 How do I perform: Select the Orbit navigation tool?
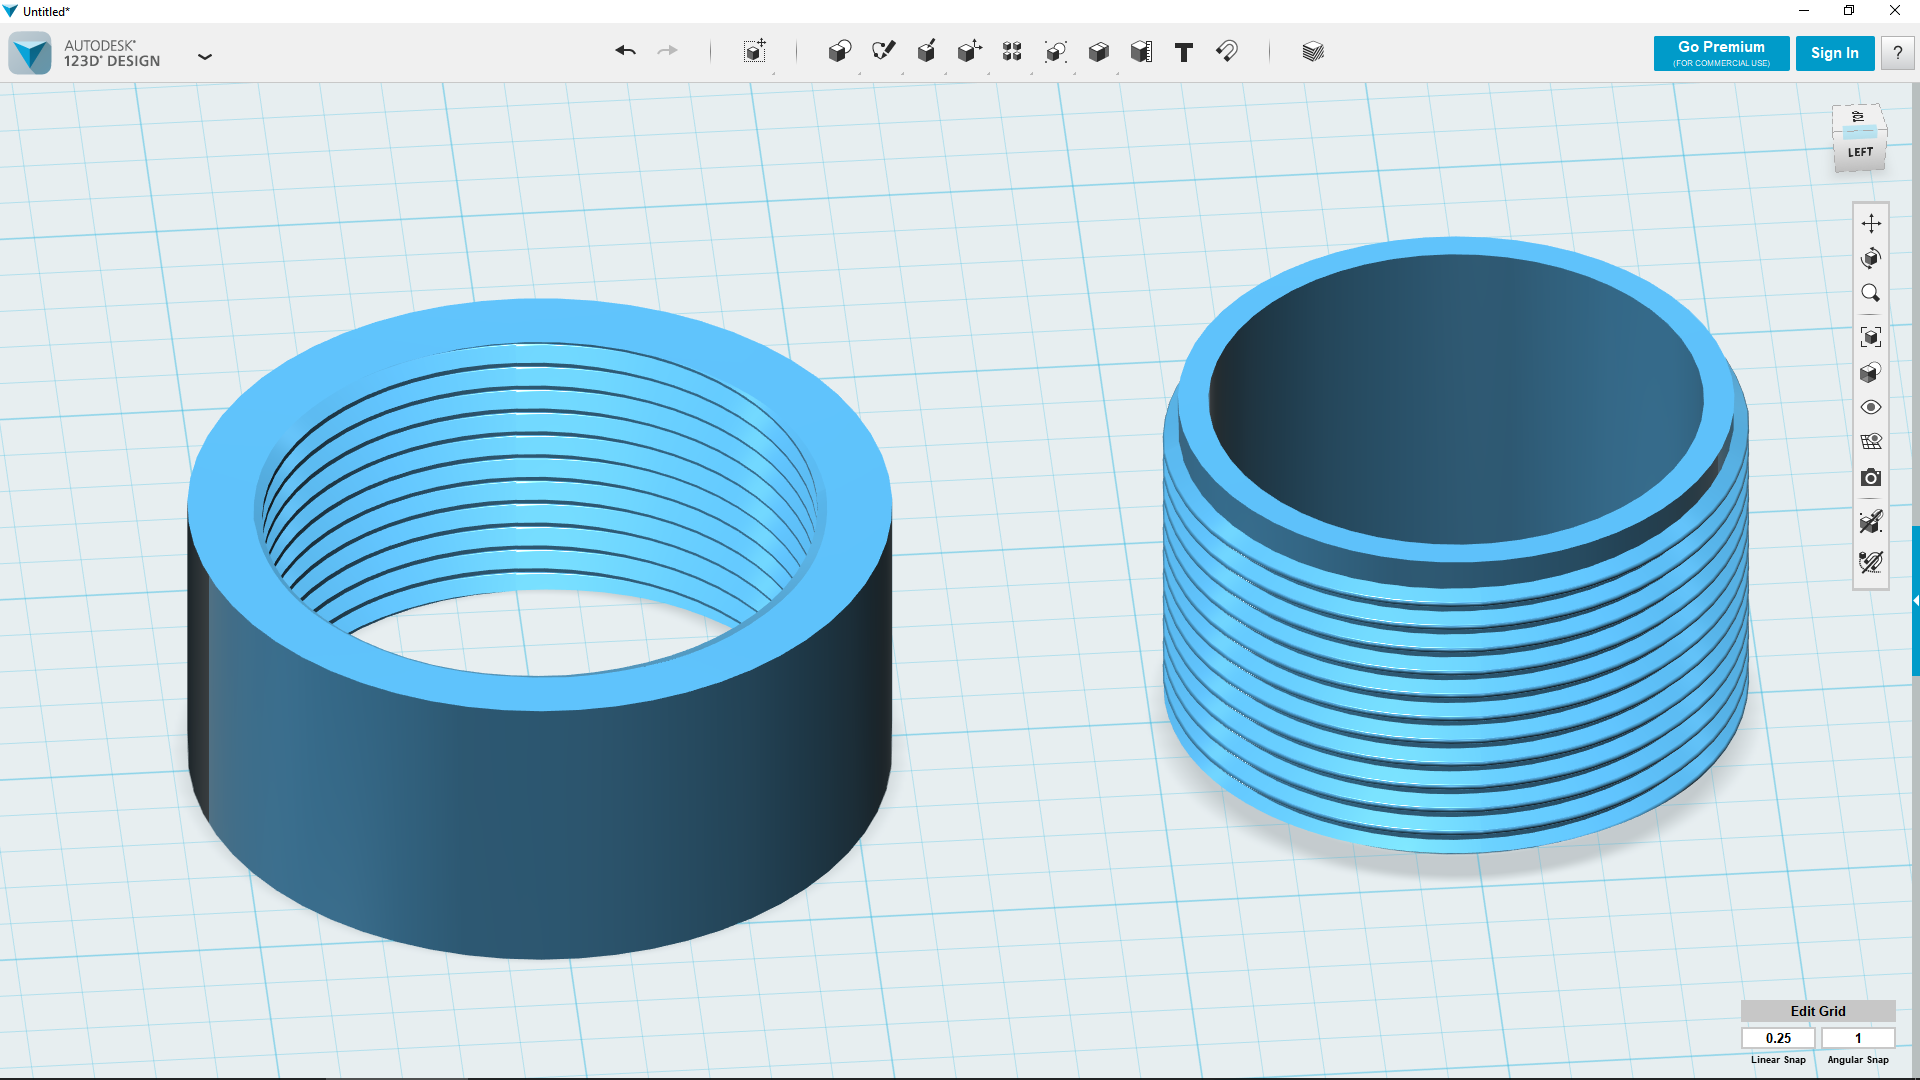click(1871, 258)
